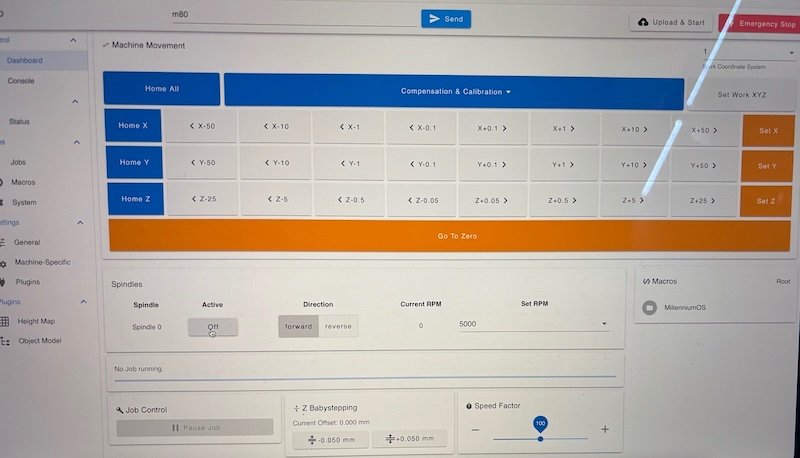
Task: Click Home X button
Action: [x=133, y=125]
